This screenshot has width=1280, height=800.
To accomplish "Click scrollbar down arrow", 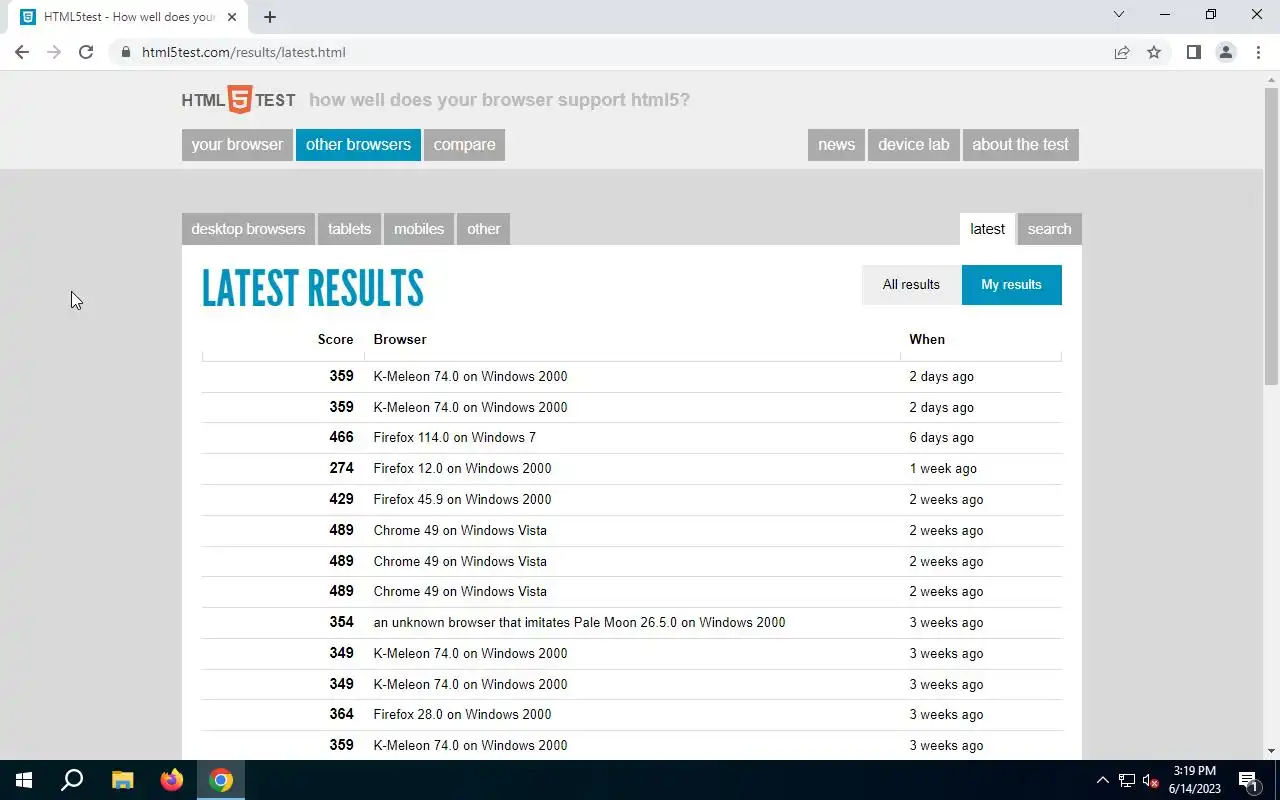I will (1271, 751).
